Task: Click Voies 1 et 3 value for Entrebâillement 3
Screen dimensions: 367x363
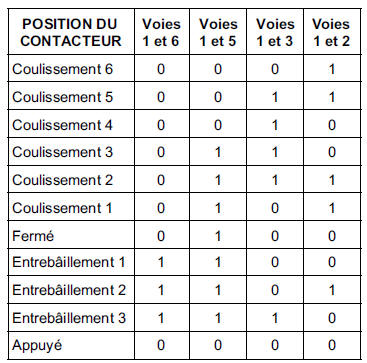Action: [275, 318]
